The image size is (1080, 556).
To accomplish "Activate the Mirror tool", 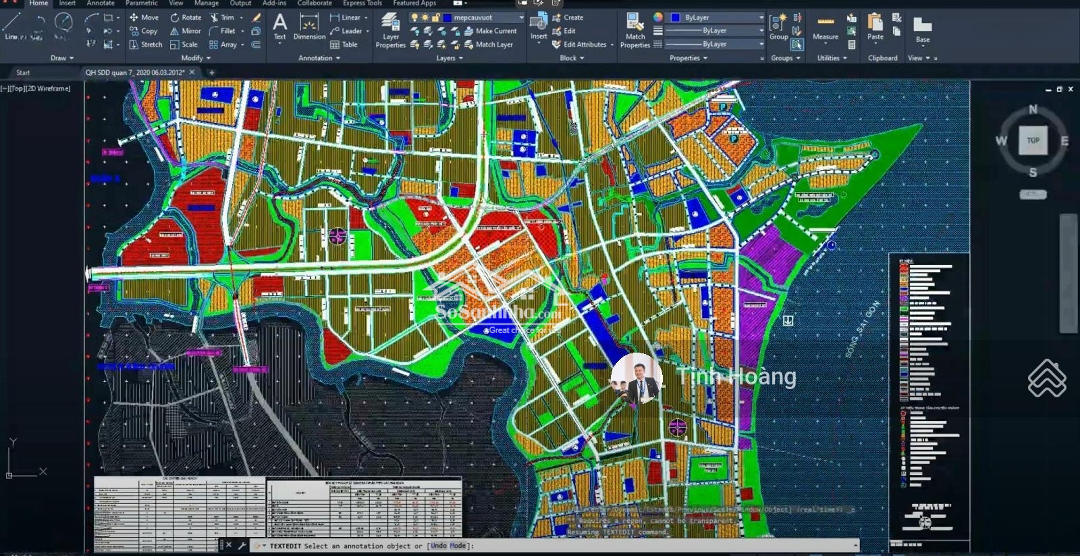I will pyautogui.click(x=185, y=31).
